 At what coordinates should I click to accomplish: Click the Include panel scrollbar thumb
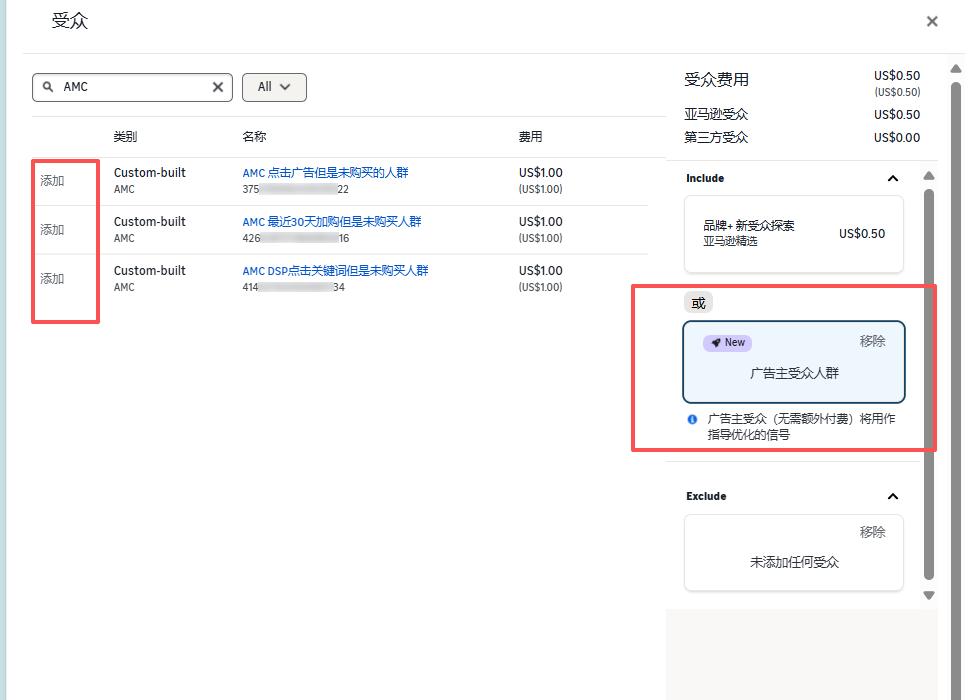[929, 385]
